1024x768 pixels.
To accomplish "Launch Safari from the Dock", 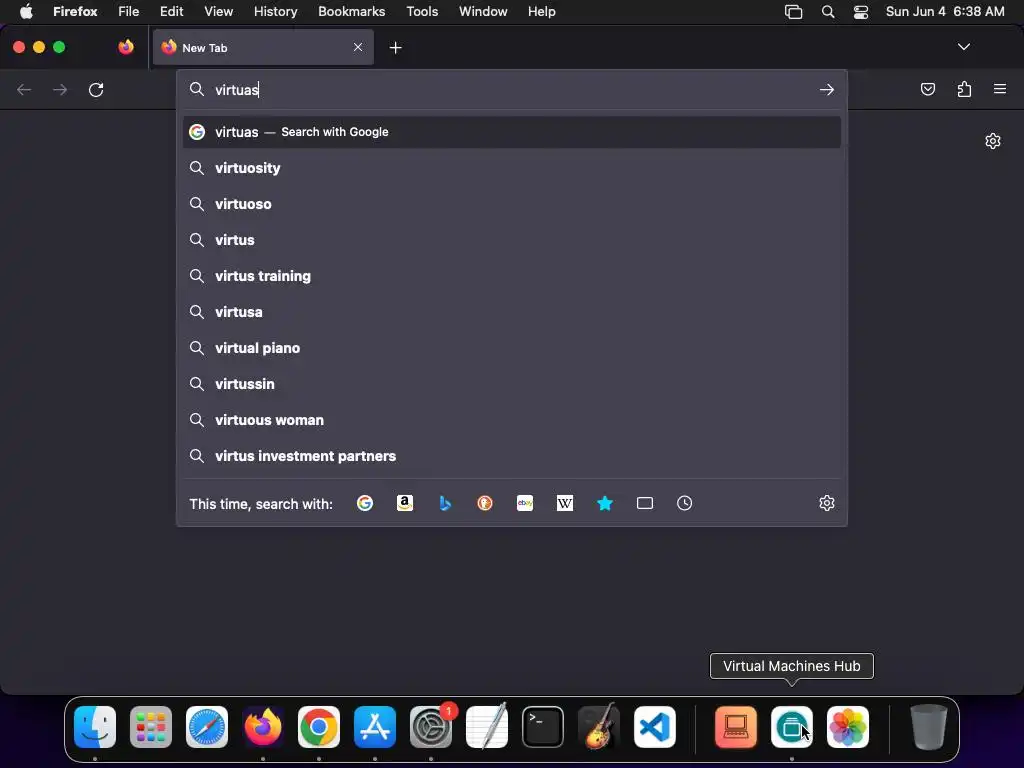I will [207, 726].
